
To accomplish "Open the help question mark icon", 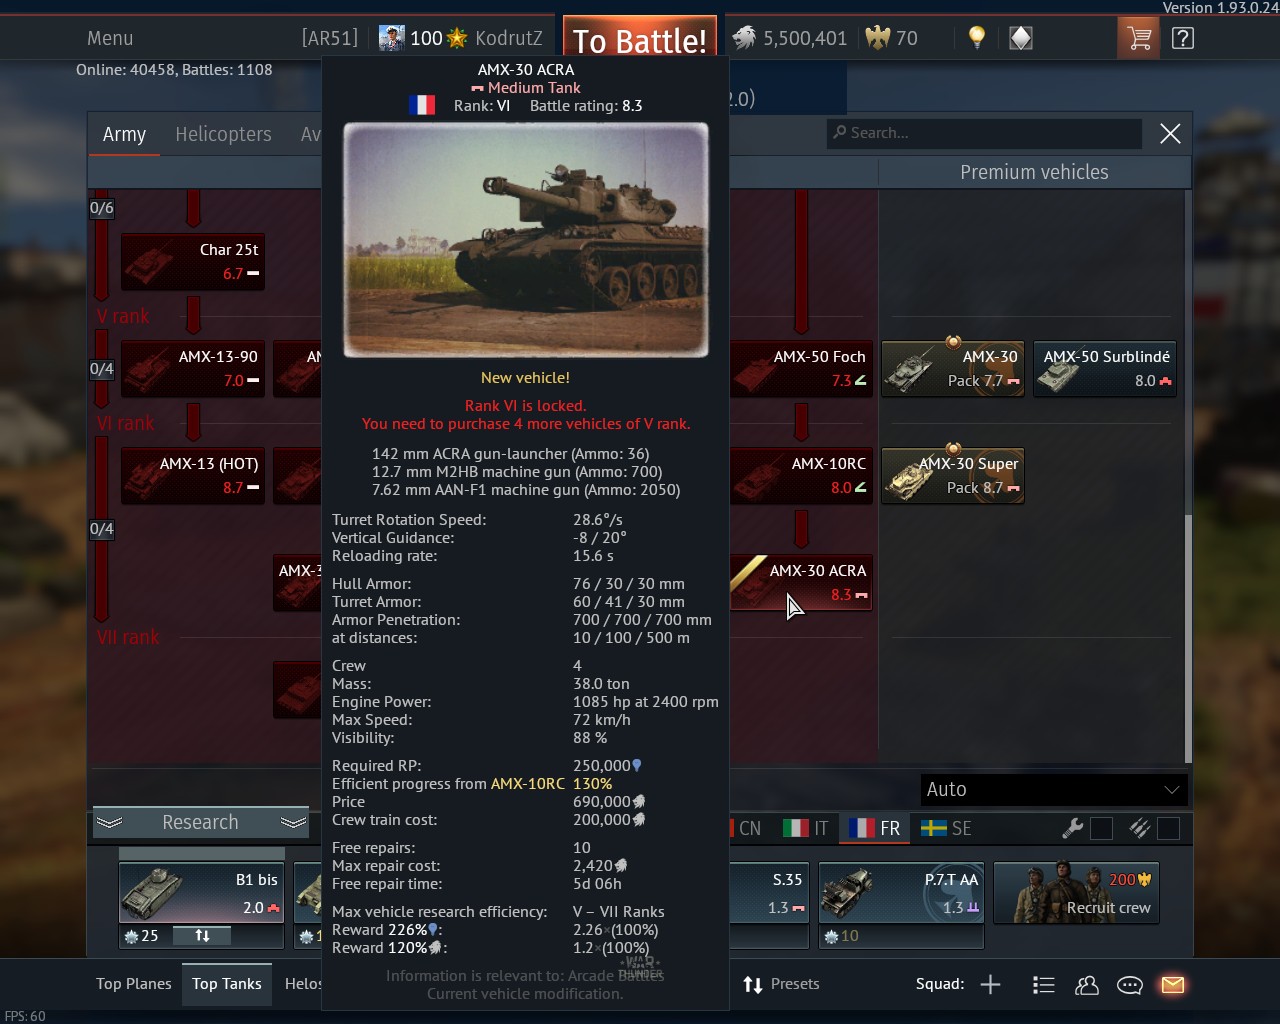I will [x=1182, y=38].
